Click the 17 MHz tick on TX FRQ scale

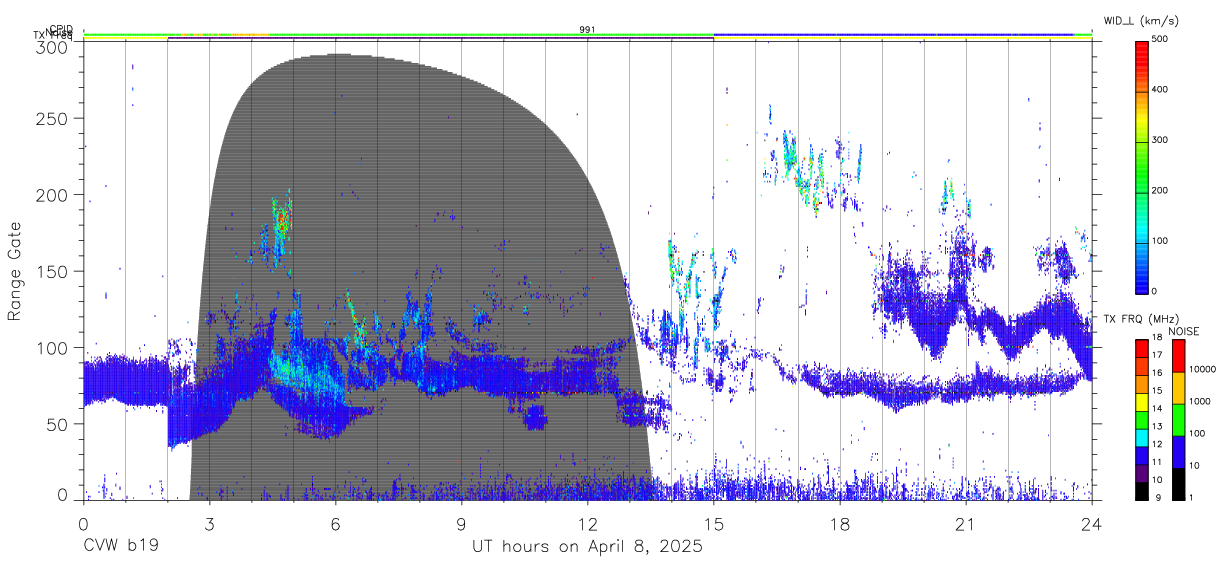tap(1158, 355)
